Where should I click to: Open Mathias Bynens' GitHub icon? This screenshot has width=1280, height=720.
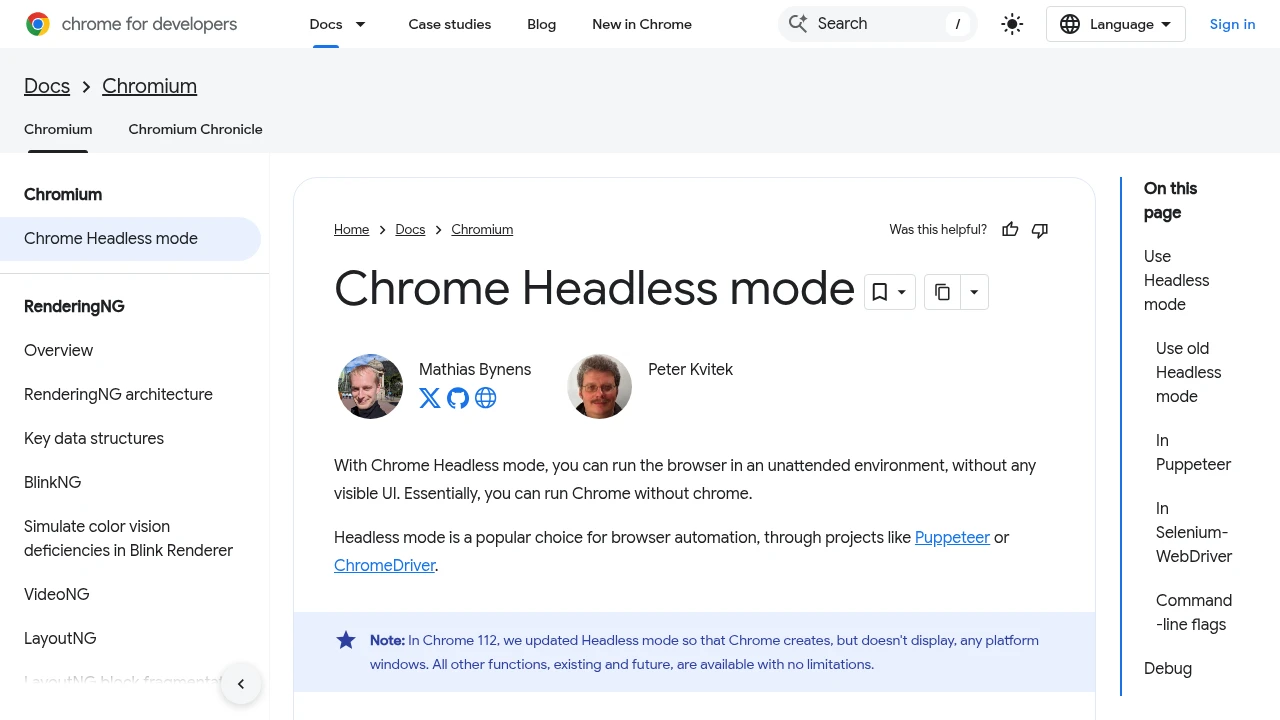pos(458,398)
